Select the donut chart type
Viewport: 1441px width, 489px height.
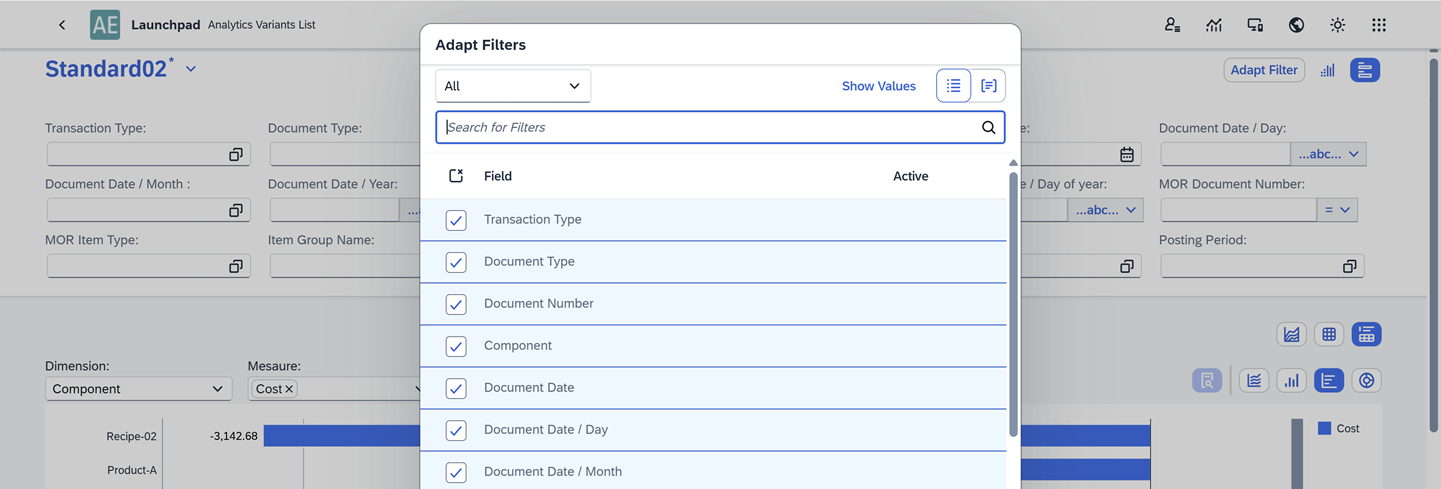[x=1367, y=380]
